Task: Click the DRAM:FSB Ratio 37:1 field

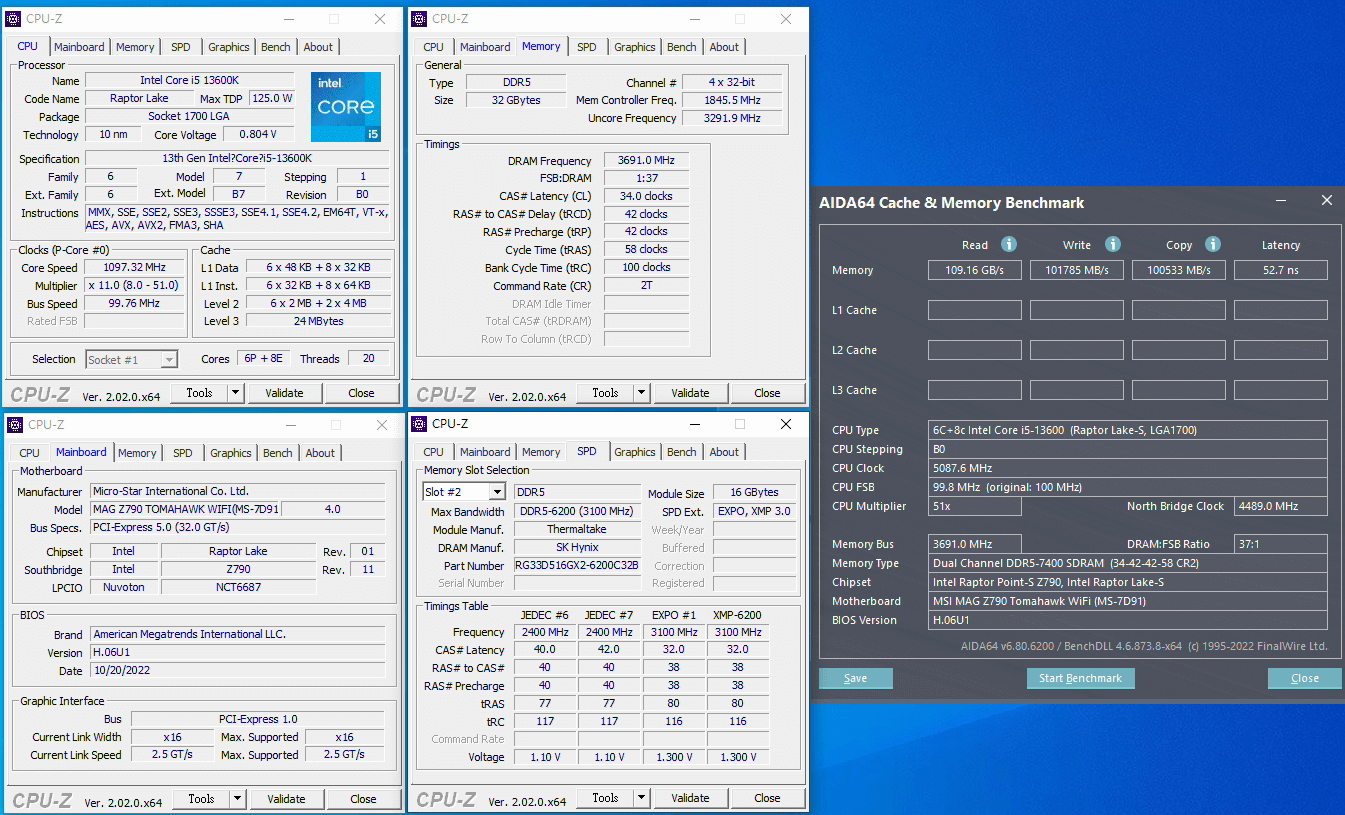Action: (x=1281, y=544)
